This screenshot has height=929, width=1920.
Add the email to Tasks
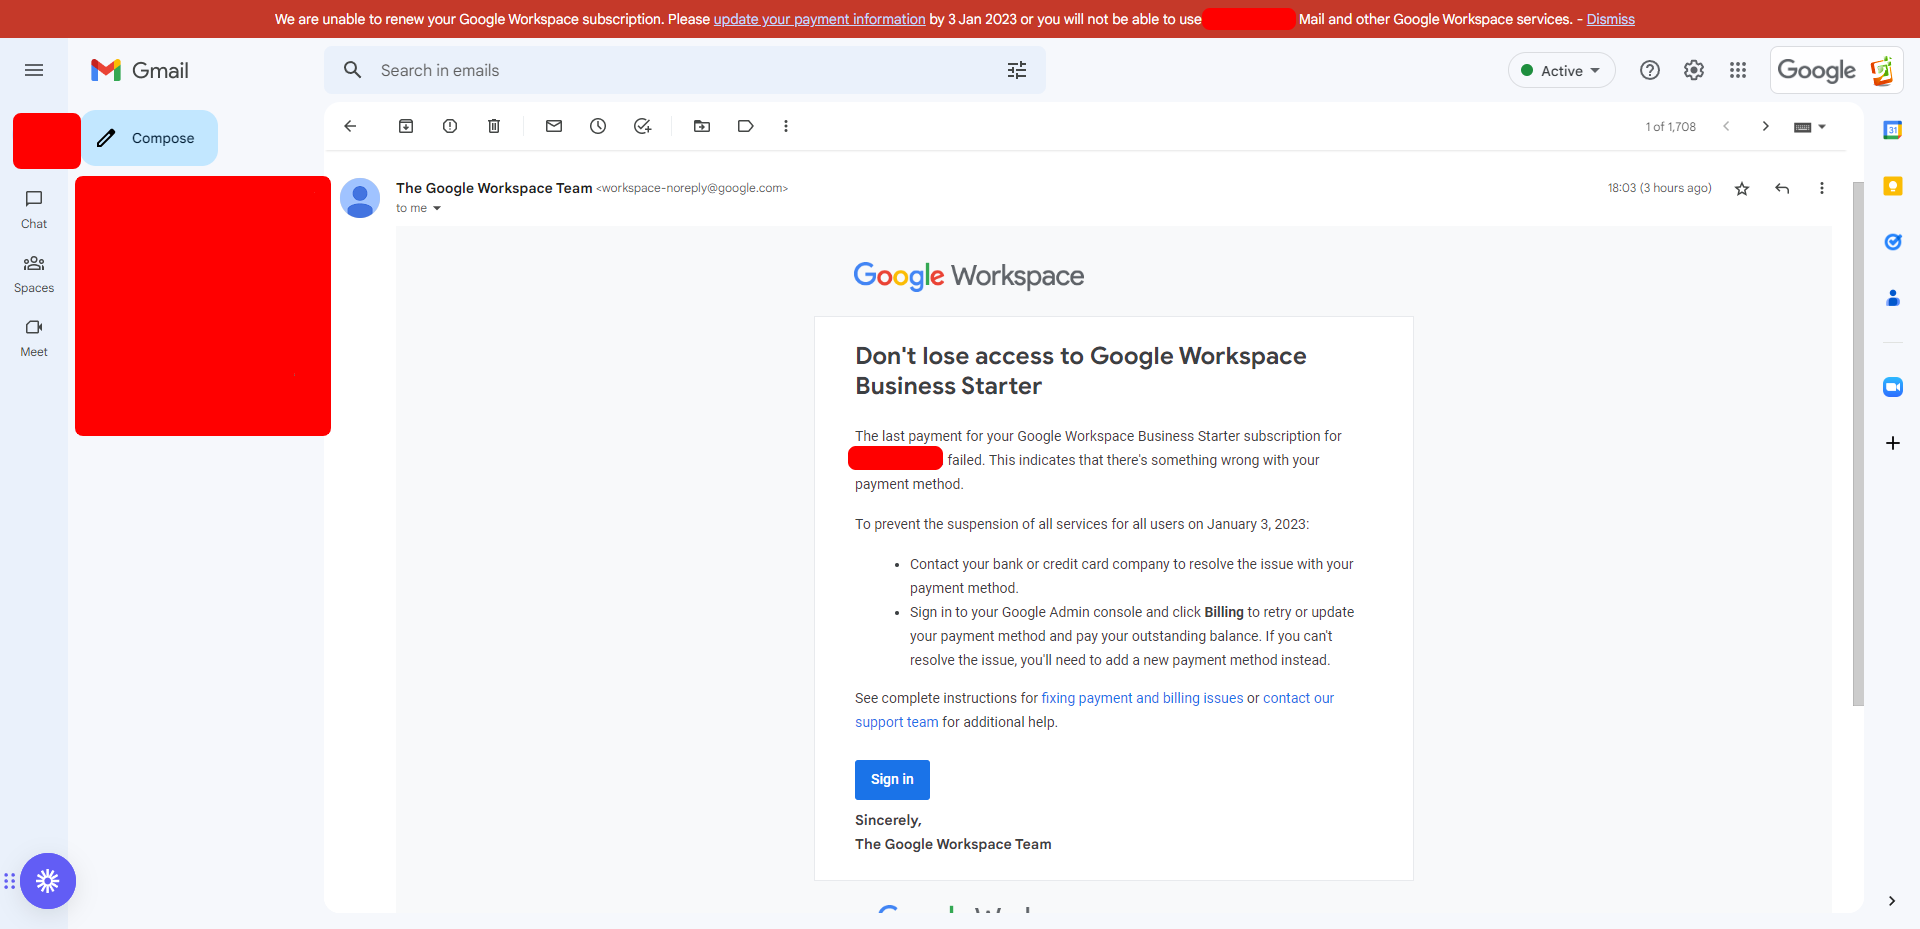tap(642, 126)
